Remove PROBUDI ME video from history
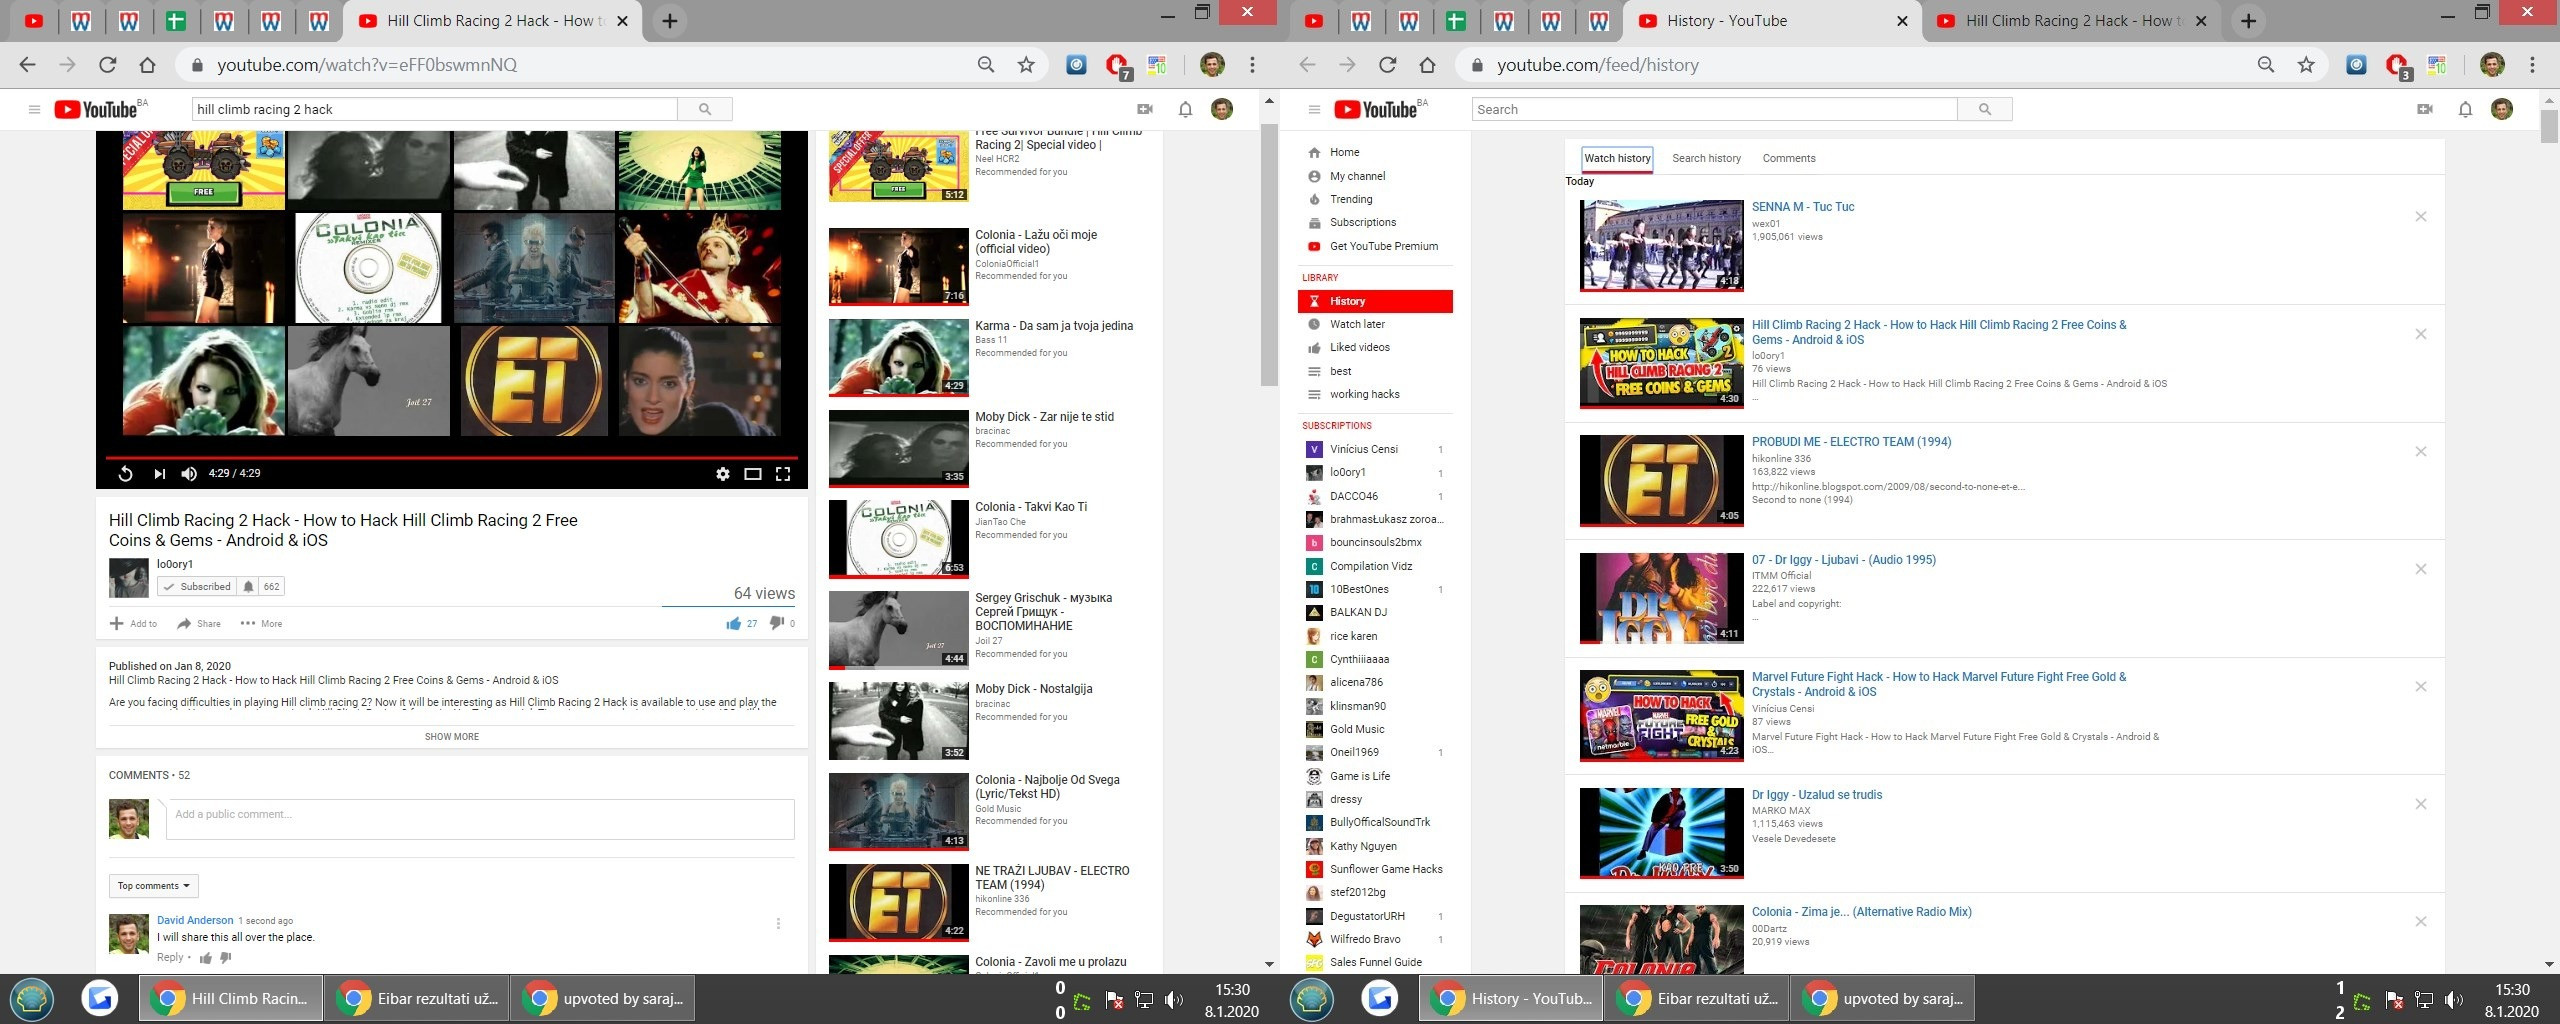 [2421, 452]
